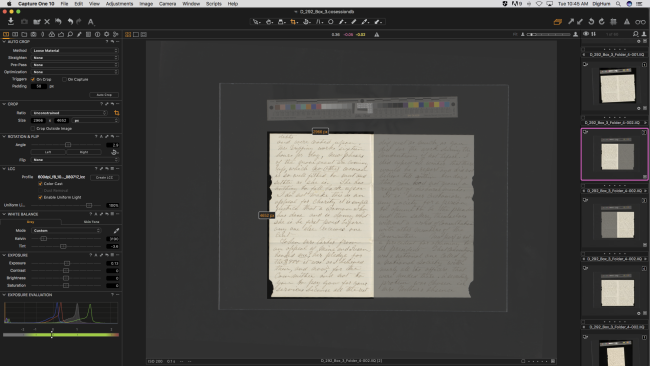Open the Image menu
Image resolution: width=650 pixels, height=366 pixels.
[146, 4]
